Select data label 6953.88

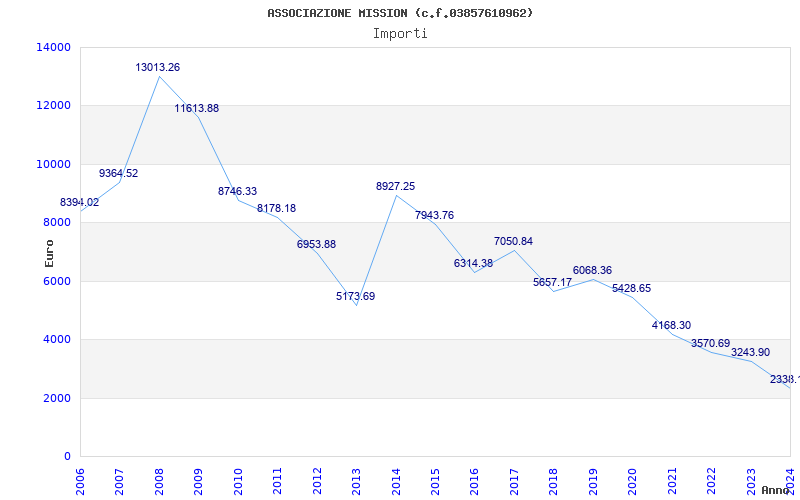[316, 244]
